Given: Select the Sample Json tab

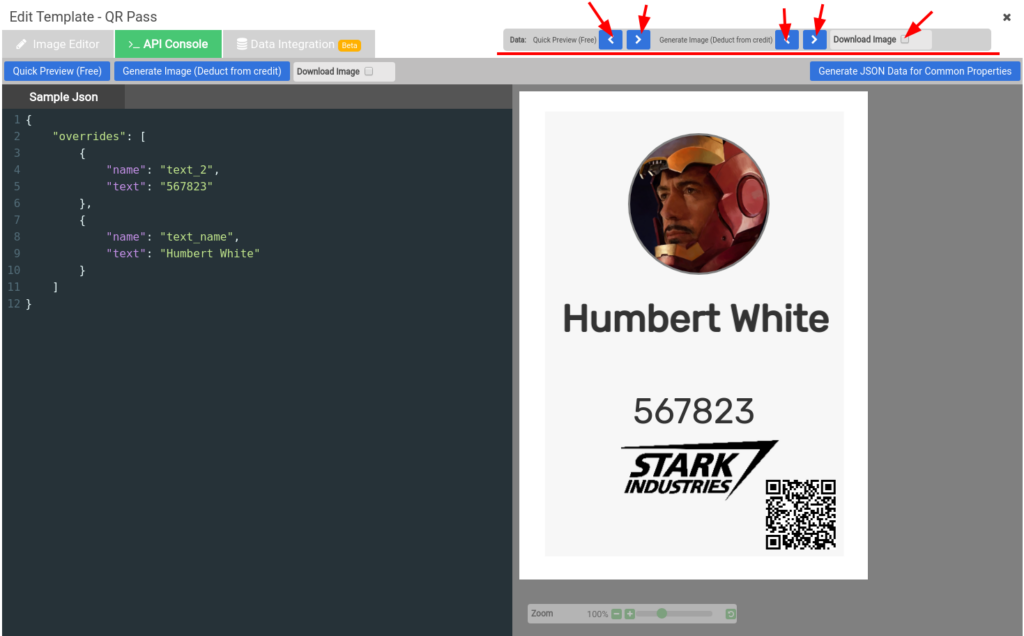Looking at the screenshot, I should 63,97.
